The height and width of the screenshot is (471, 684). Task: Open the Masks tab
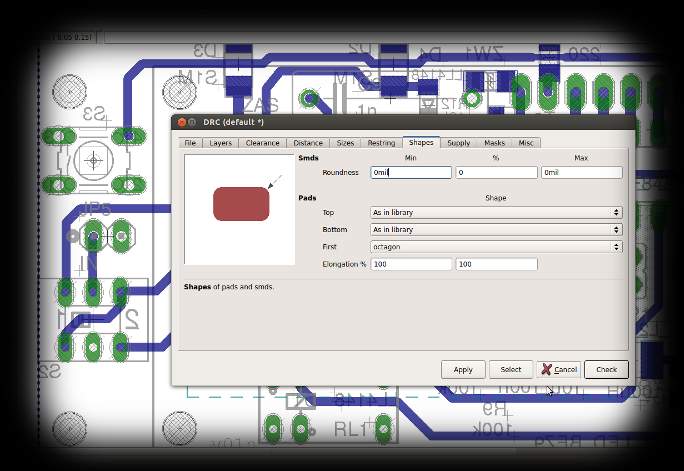click(494, 143)
